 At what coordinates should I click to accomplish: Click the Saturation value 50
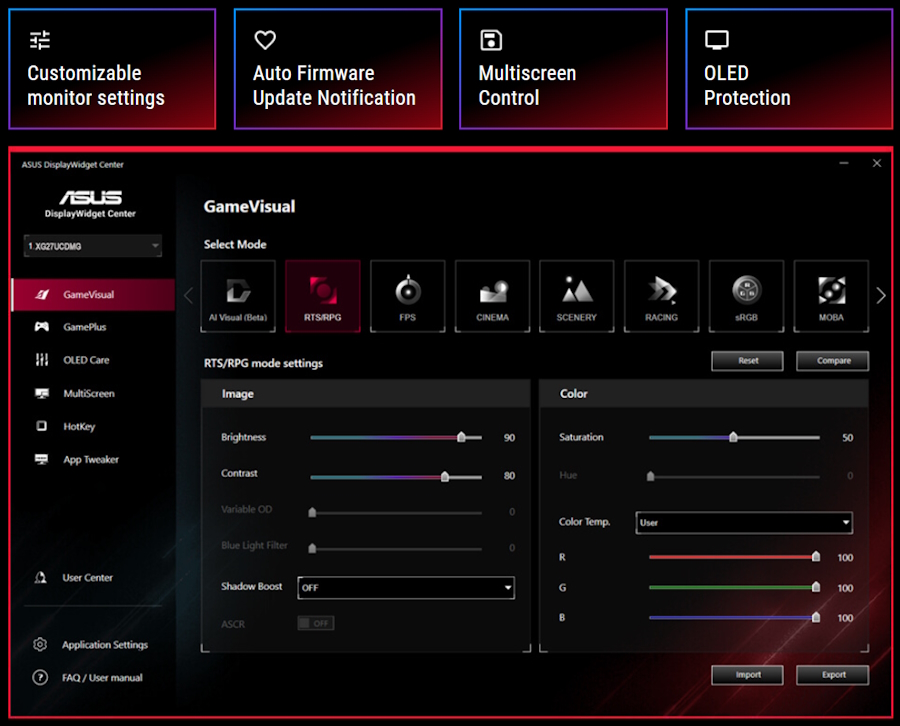pos(847,438)
